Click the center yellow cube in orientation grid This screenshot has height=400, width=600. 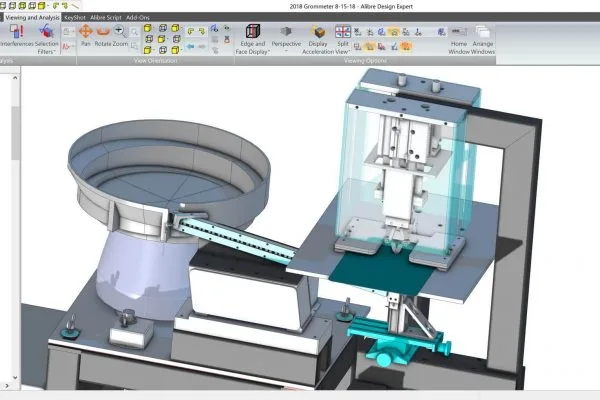(162, 39)
